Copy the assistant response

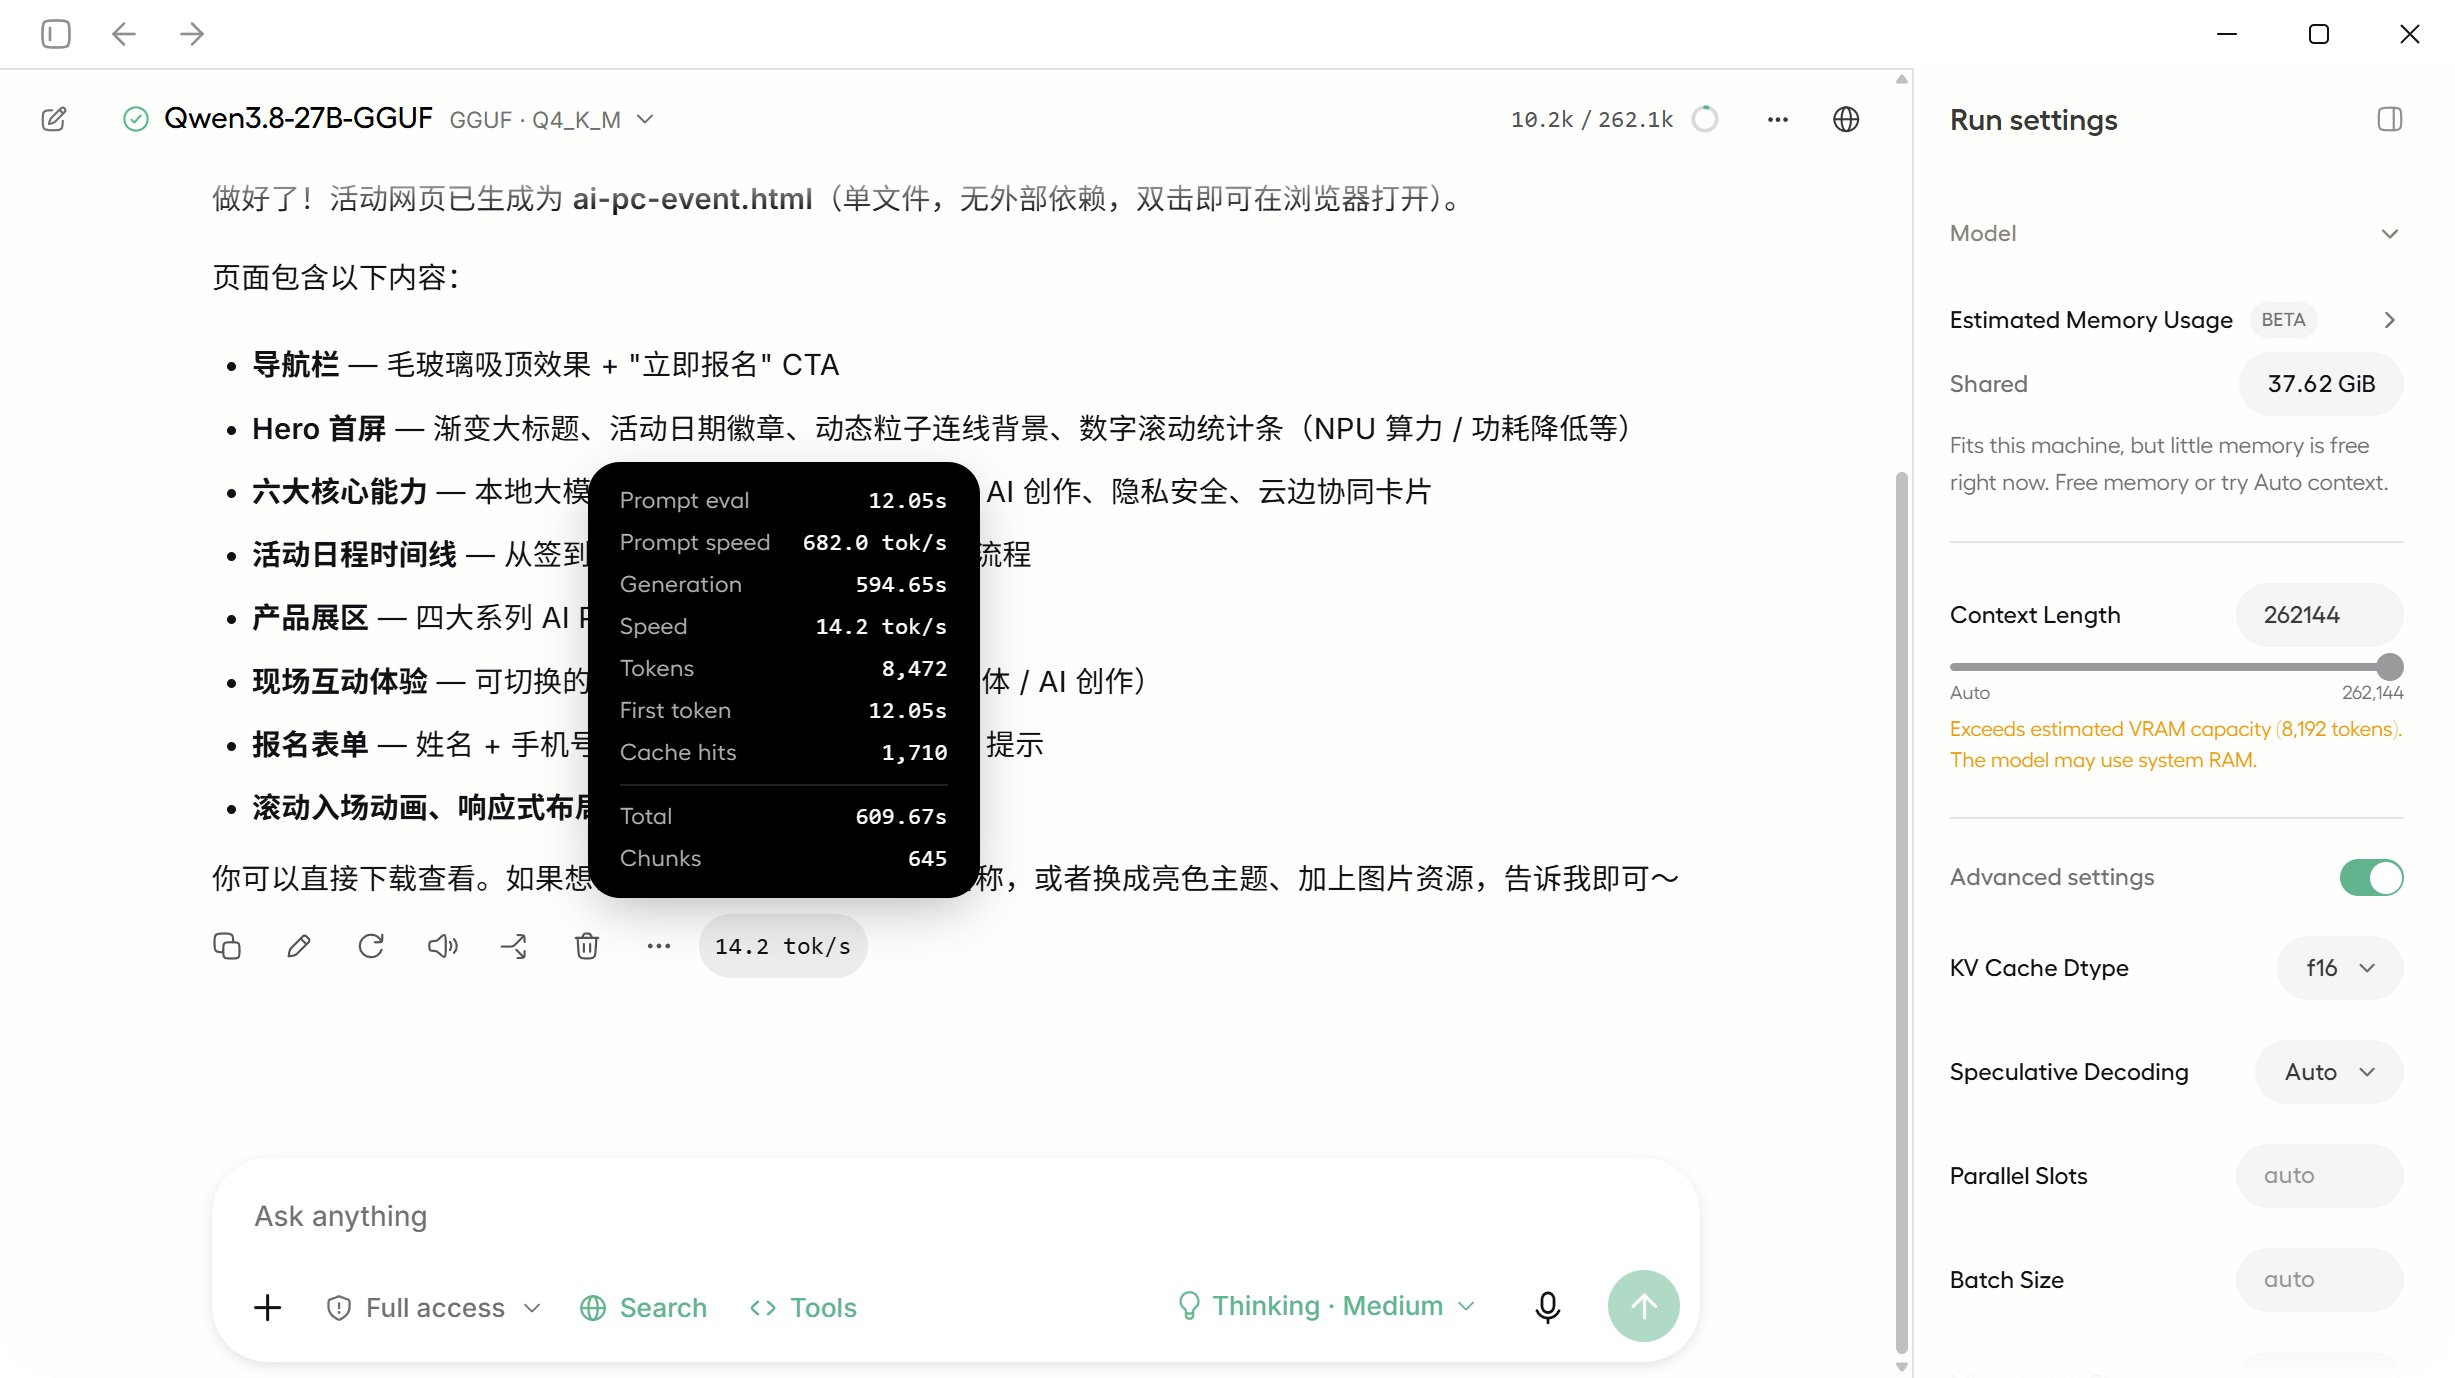[227, 946]
